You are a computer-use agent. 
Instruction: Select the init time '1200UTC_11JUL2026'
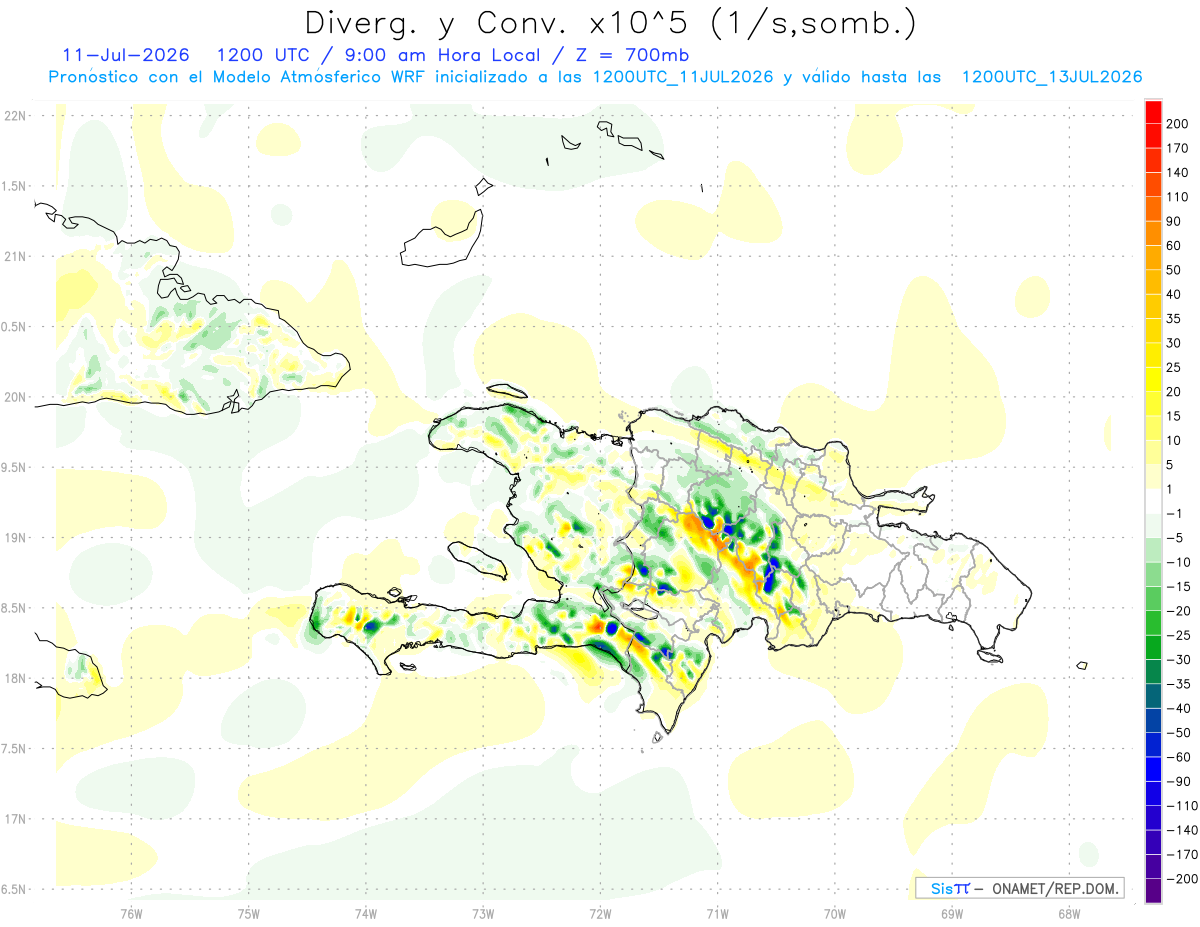point(683,77)
